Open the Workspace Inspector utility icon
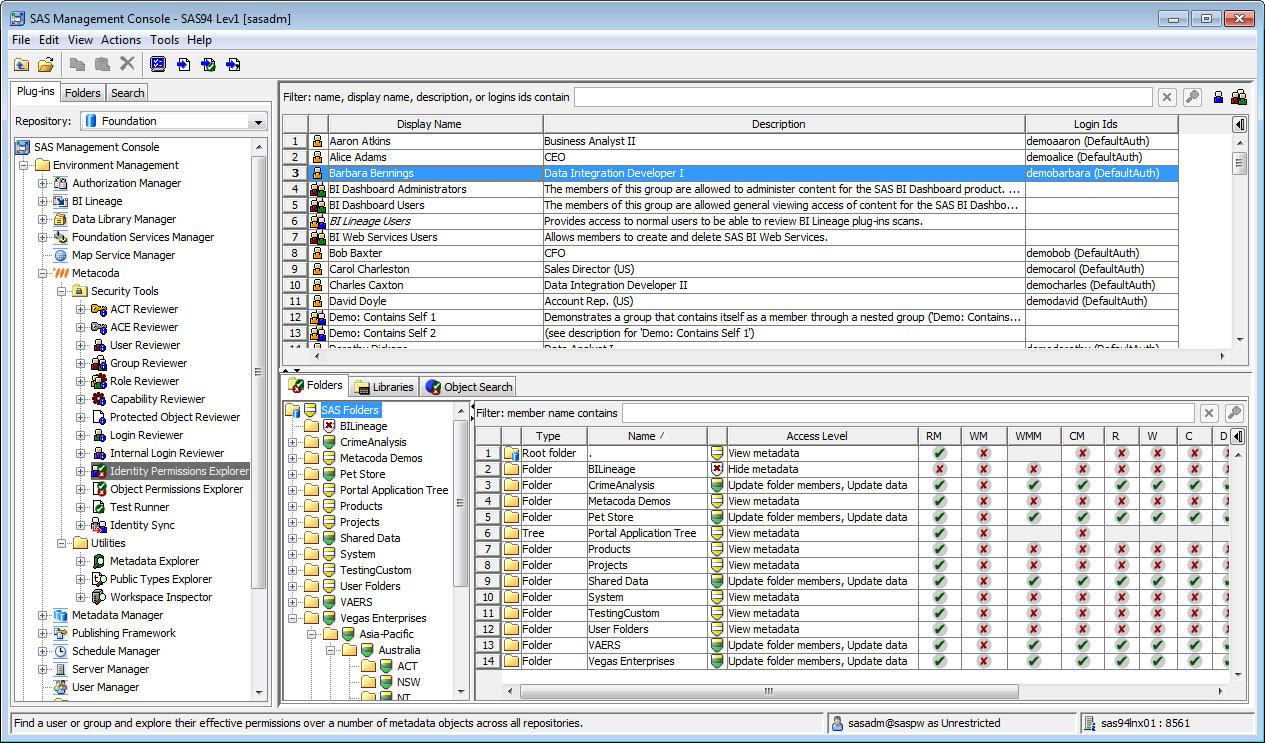 (99, 597)
